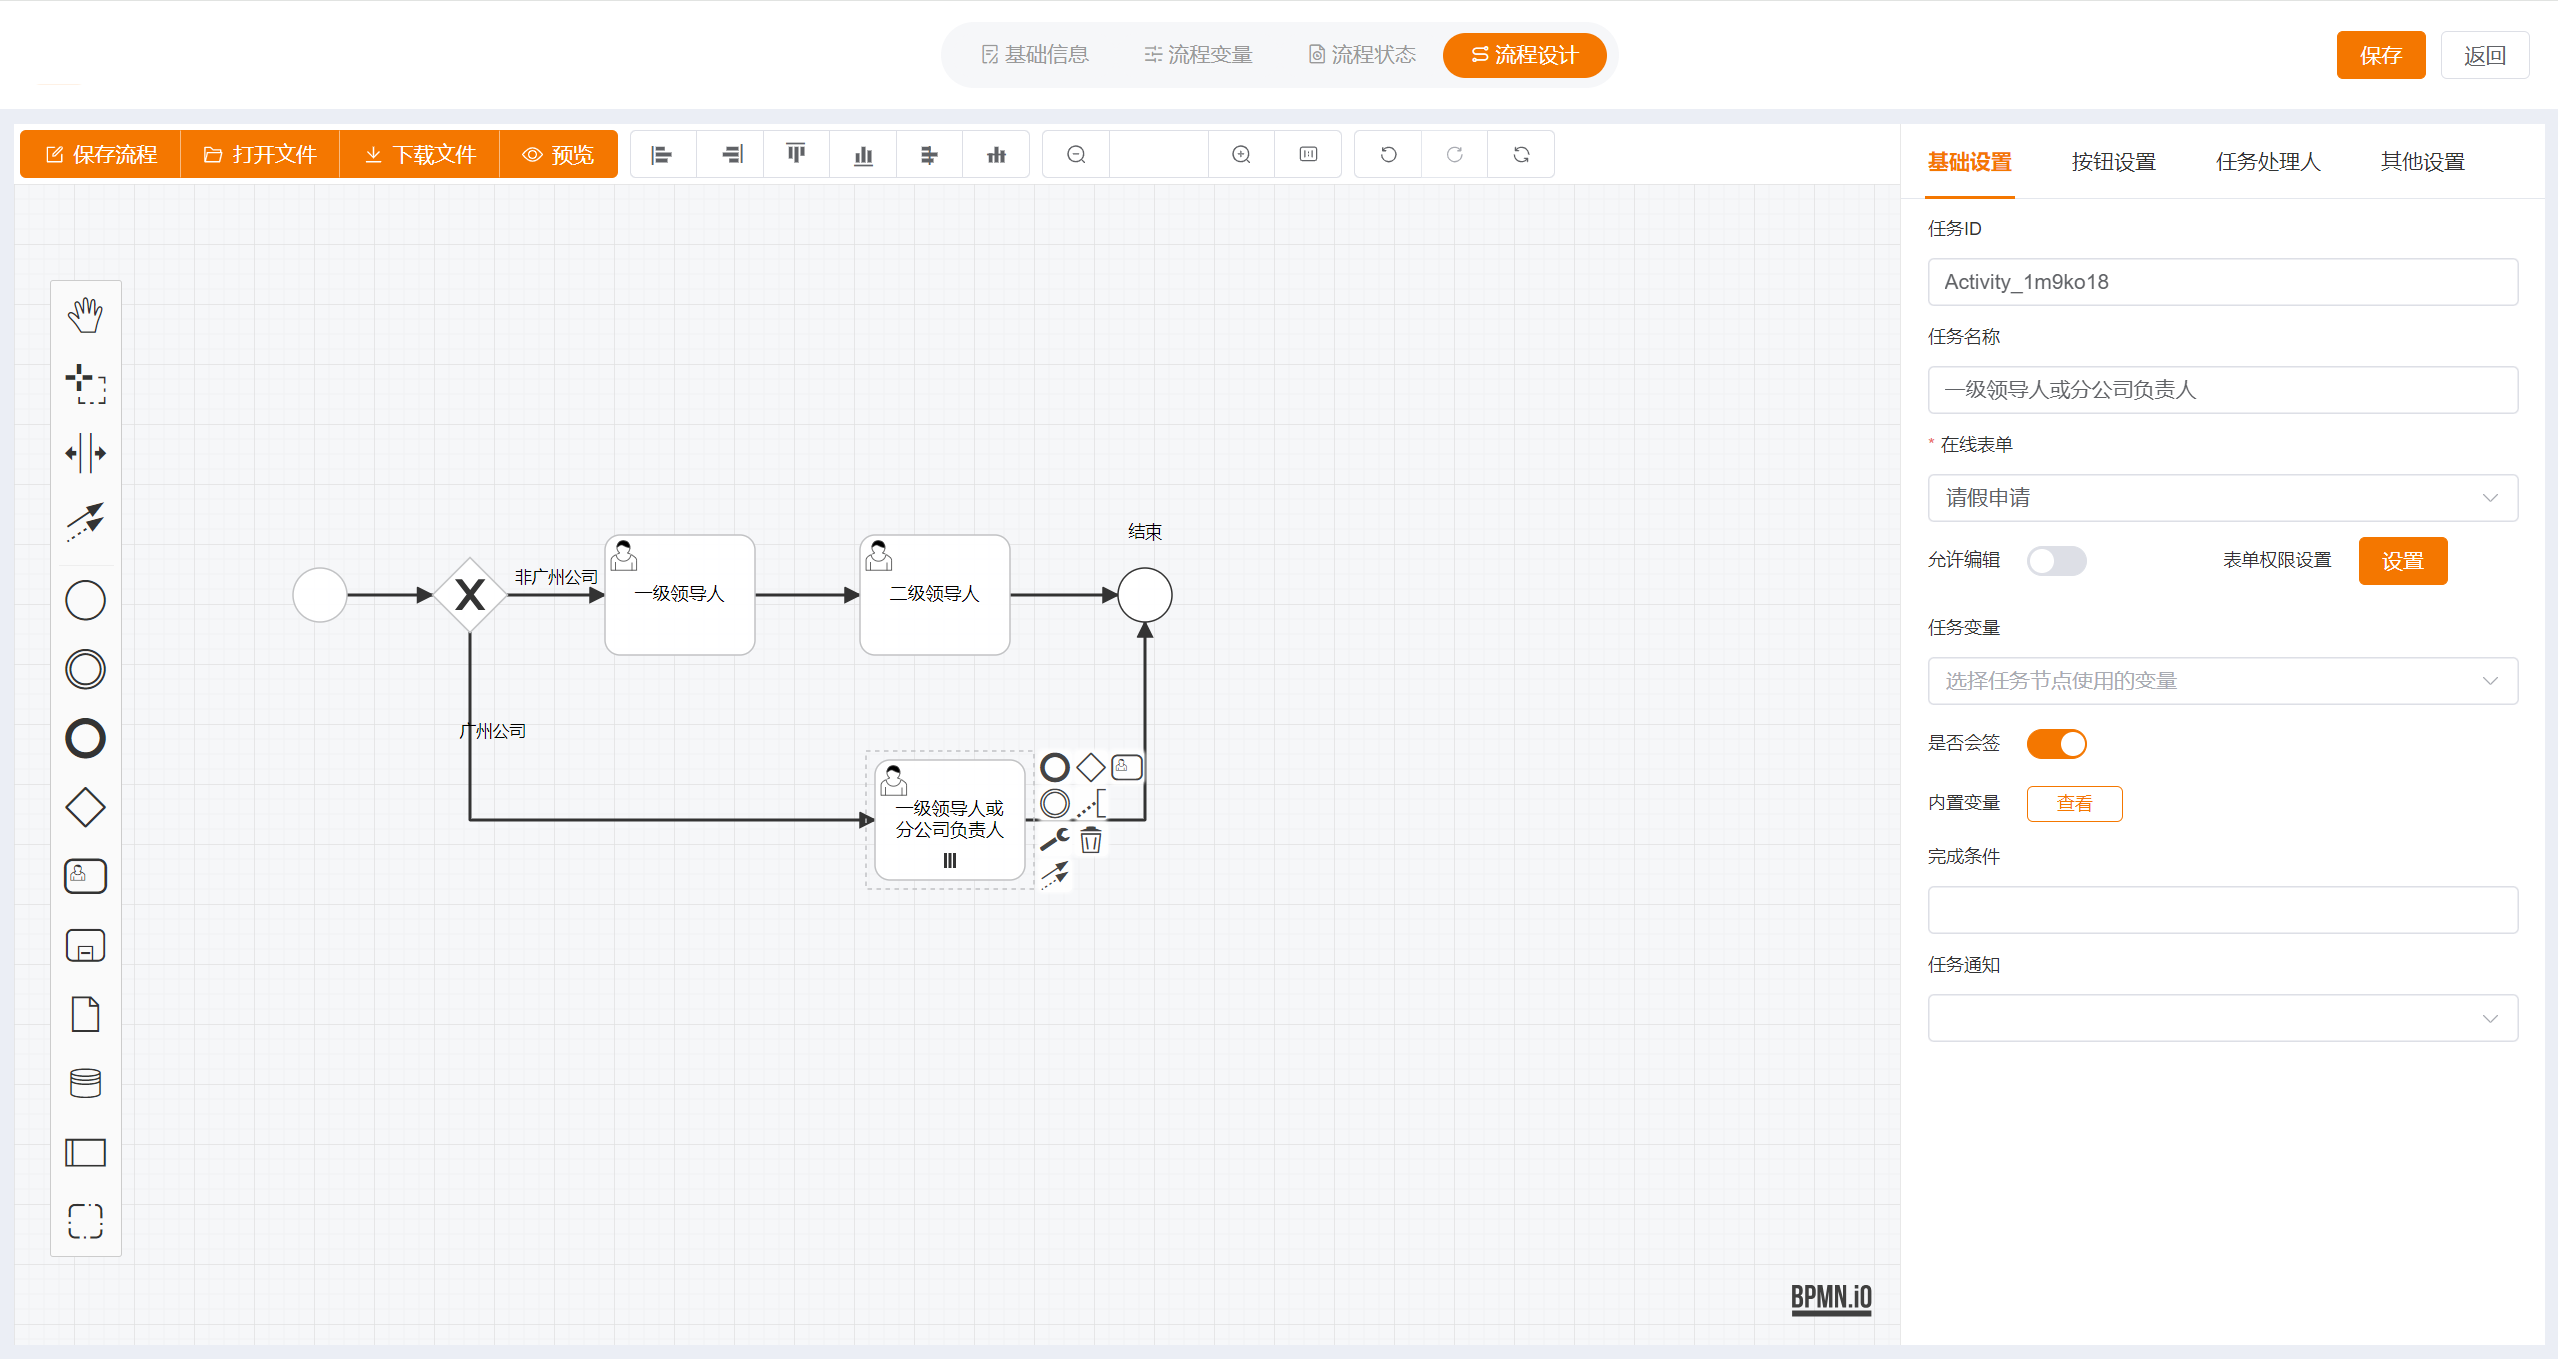Click 查看 to view built-in variables
Image resolution: width=2559 pixels, height=1360 pixels.
click(x=2074, y=803)
